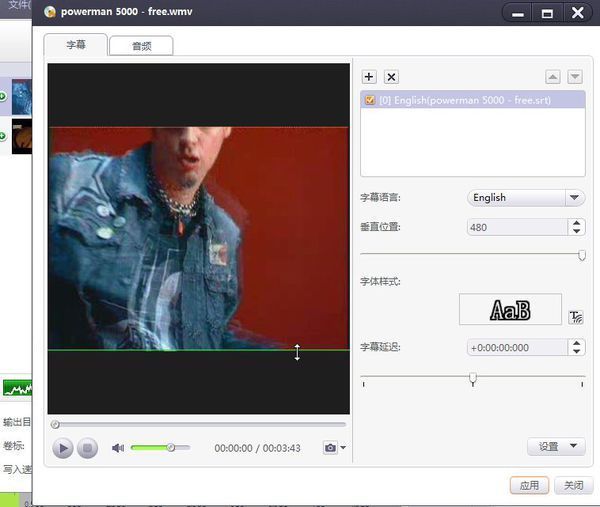Select the blue video thumbnail in background window
This screenshot has height=507, width=600.
click(x=22, y=97)
